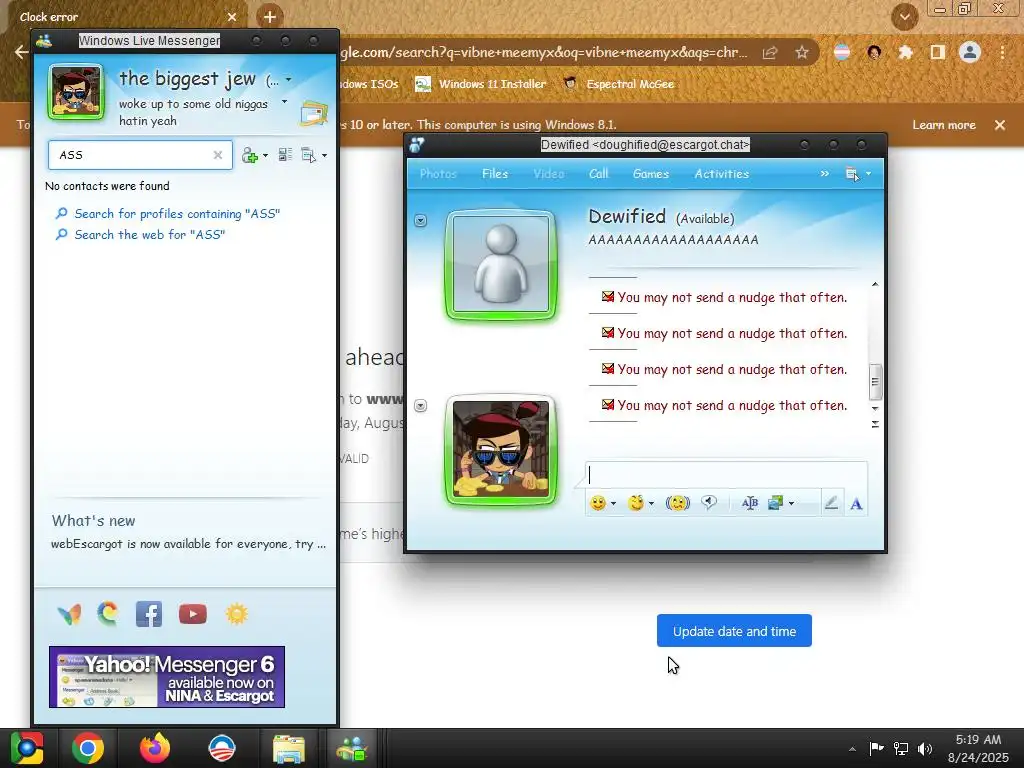Open the Yahoo Messenger 6 banner
This screenshot has width=1024, height=768.
[x=167, y=677]
